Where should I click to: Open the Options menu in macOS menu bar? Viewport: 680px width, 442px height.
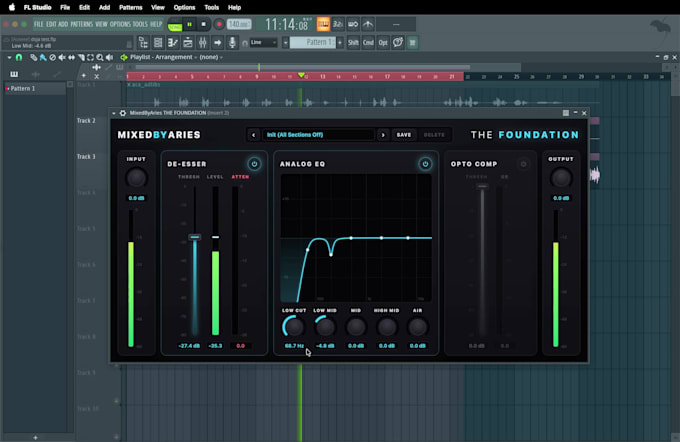tap(184, 7)
